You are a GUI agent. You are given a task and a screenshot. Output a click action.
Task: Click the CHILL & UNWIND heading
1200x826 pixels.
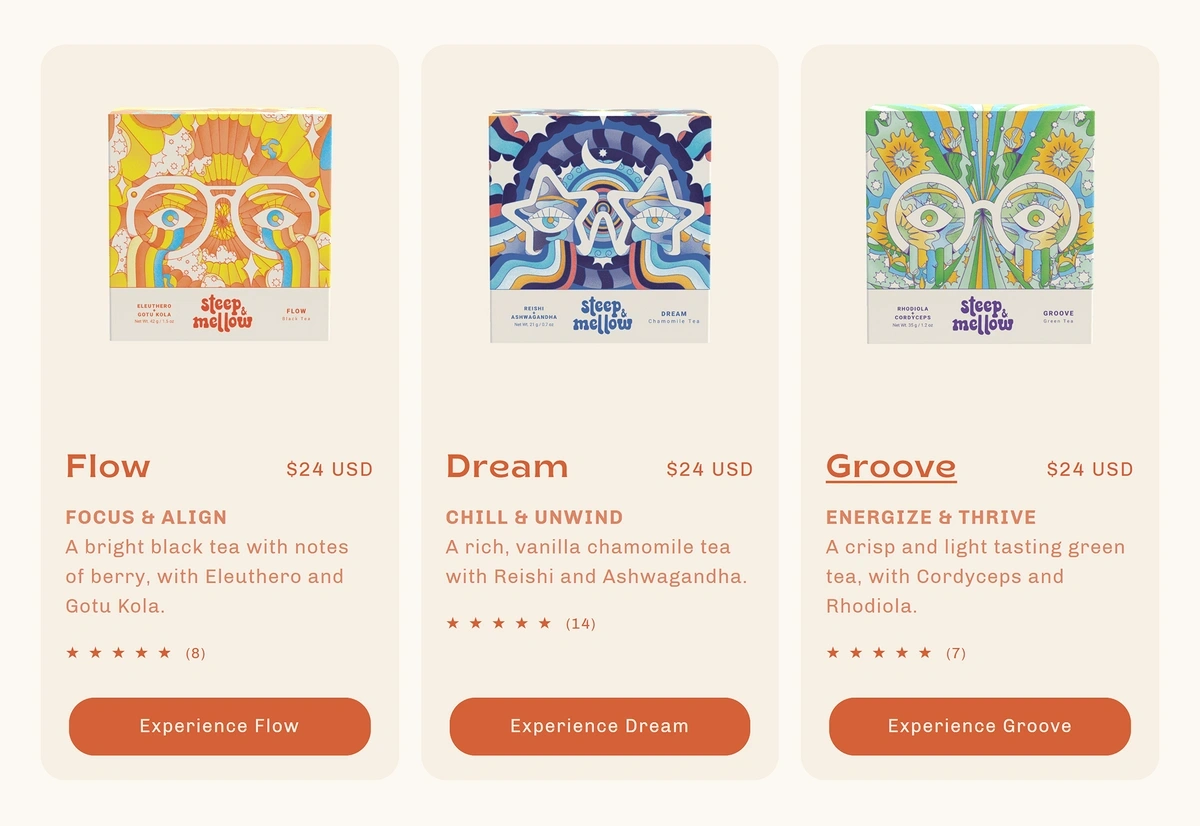click(x=534, y=518)
